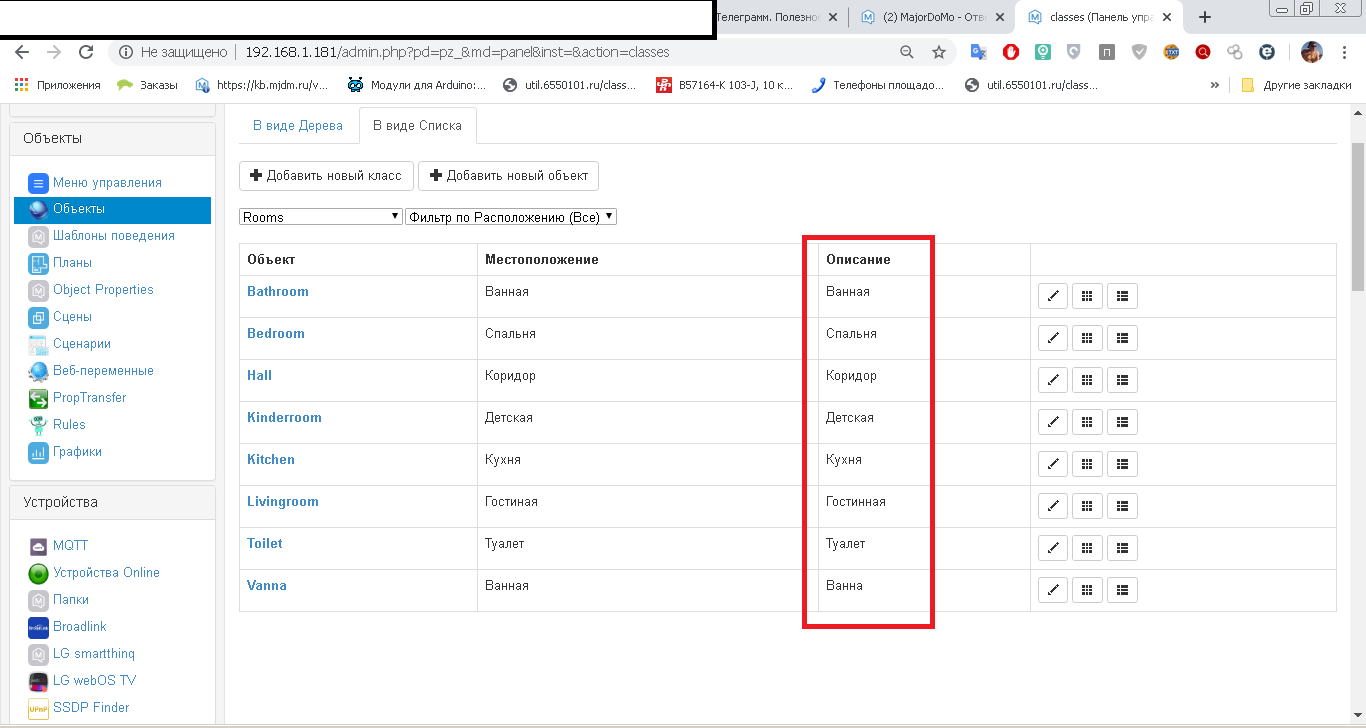Open the Vanna object link
Screen dimensions: 1366x728
click(x=267, y=586)
